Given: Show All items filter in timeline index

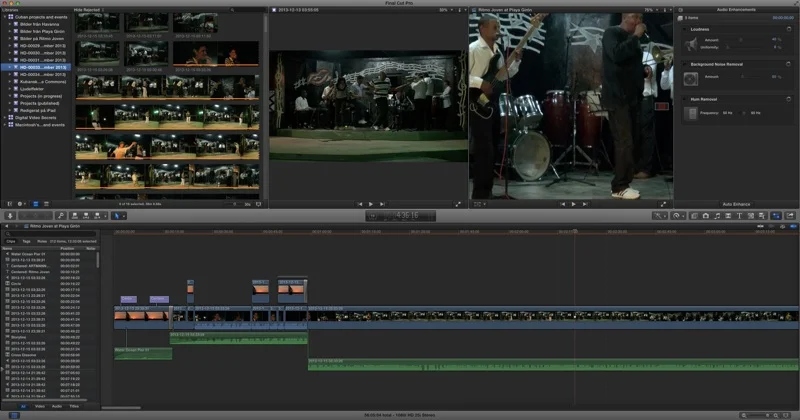Looking at the screenshot, I should point(23,406).
